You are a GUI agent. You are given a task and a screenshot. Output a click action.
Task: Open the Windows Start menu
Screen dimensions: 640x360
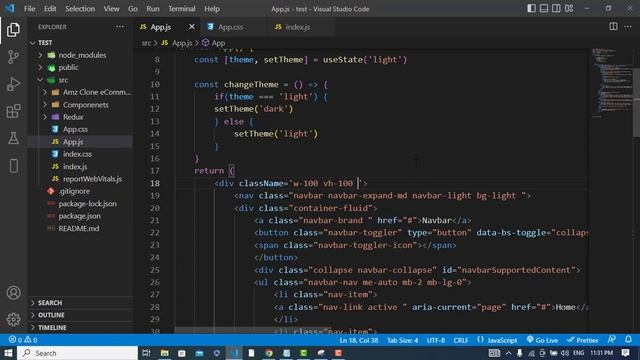tap(8, 353)
